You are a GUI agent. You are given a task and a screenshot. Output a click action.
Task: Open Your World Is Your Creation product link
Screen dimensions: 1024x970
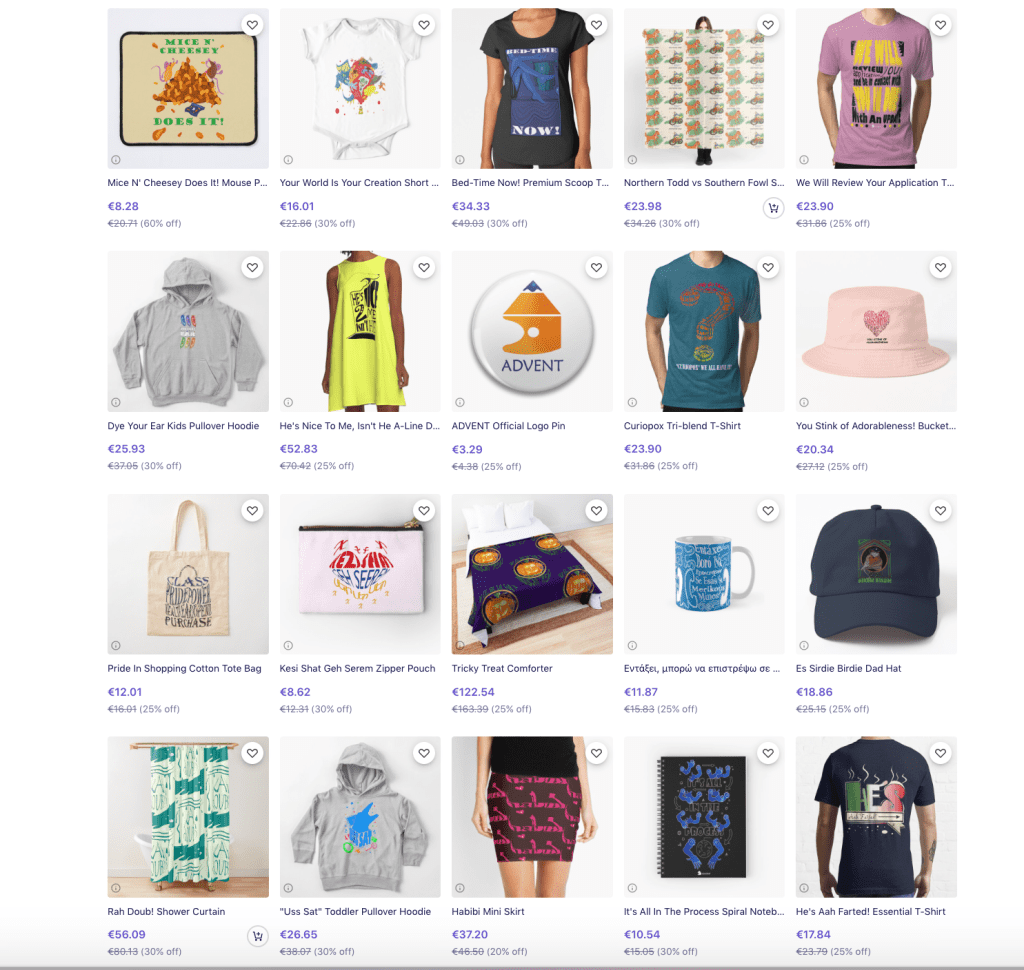tap(359, 183)
